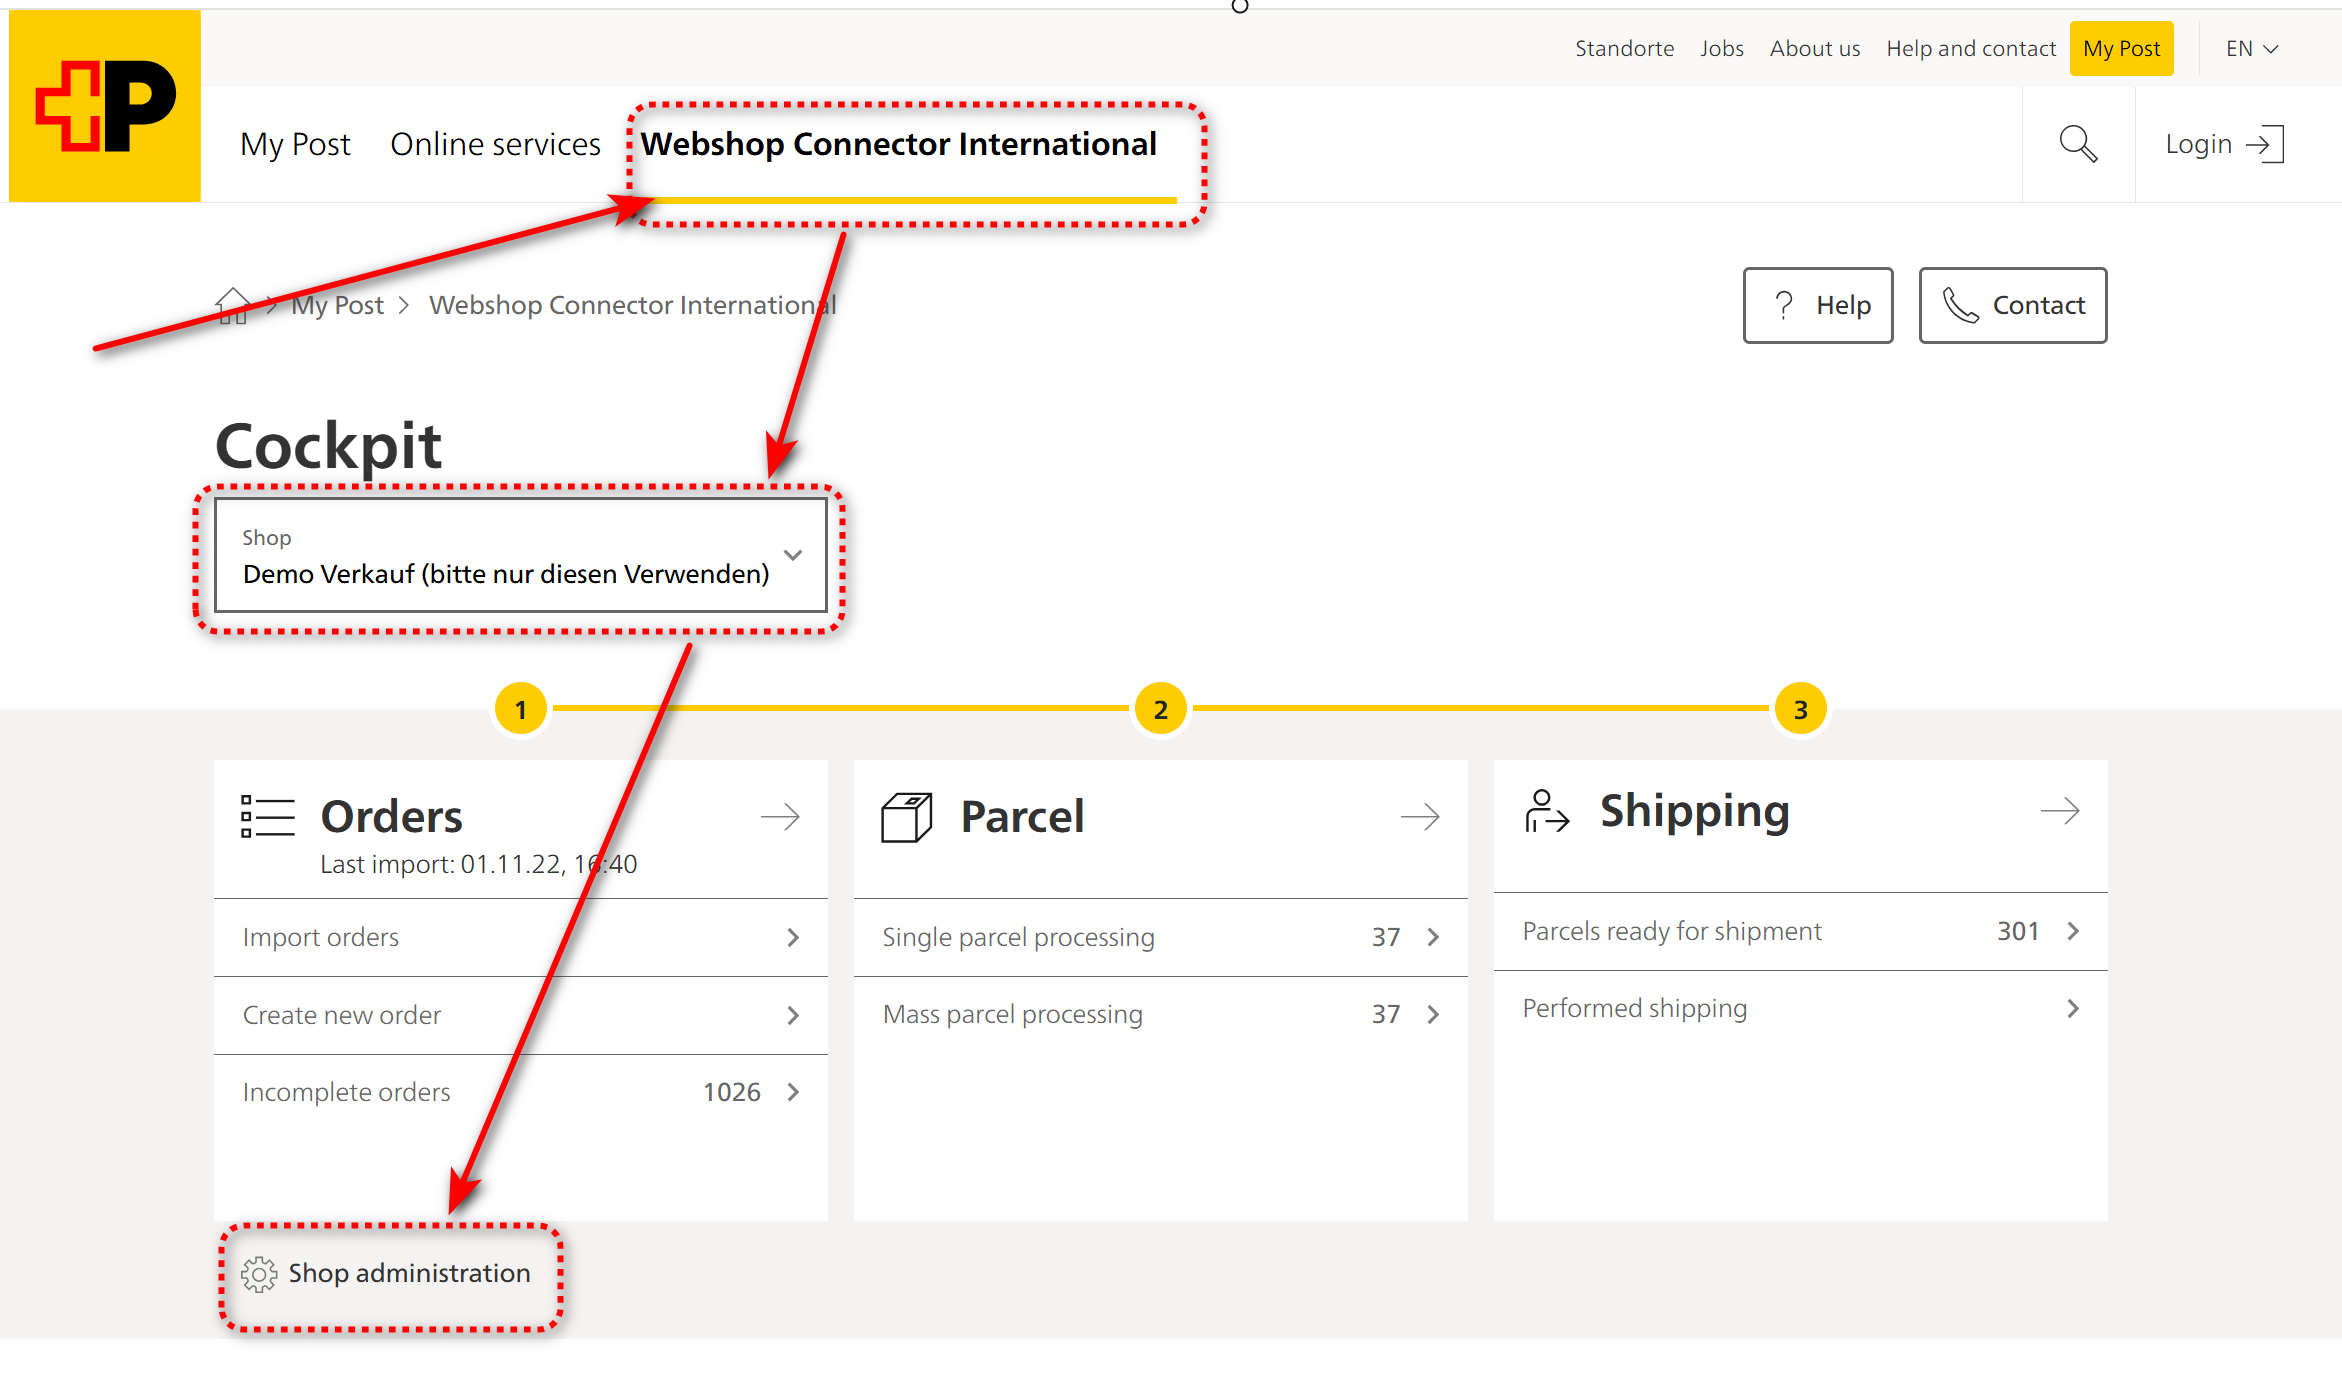Image resolution: width=2342 pixels, height=1394 pixels.
Task: Click the home breadcrumb icon
Action: [x=232, y=305]
